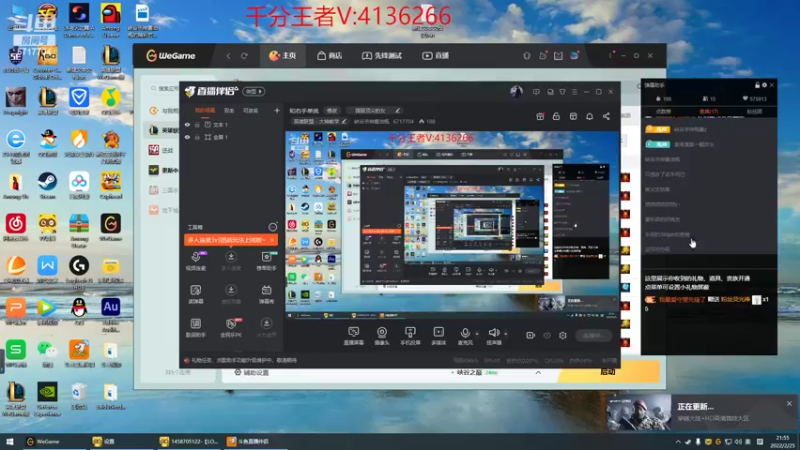Viewport: 800px width, 450px height.
Task: Hide the 文本 1 scene layer
Action: [x=187, y=124]
